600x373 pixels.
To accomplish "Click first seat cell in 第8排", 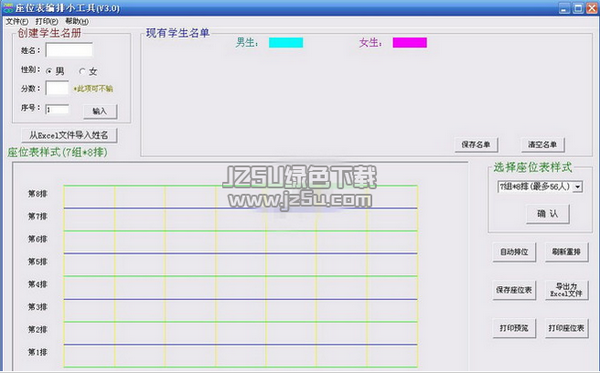I will coord(89,197).
